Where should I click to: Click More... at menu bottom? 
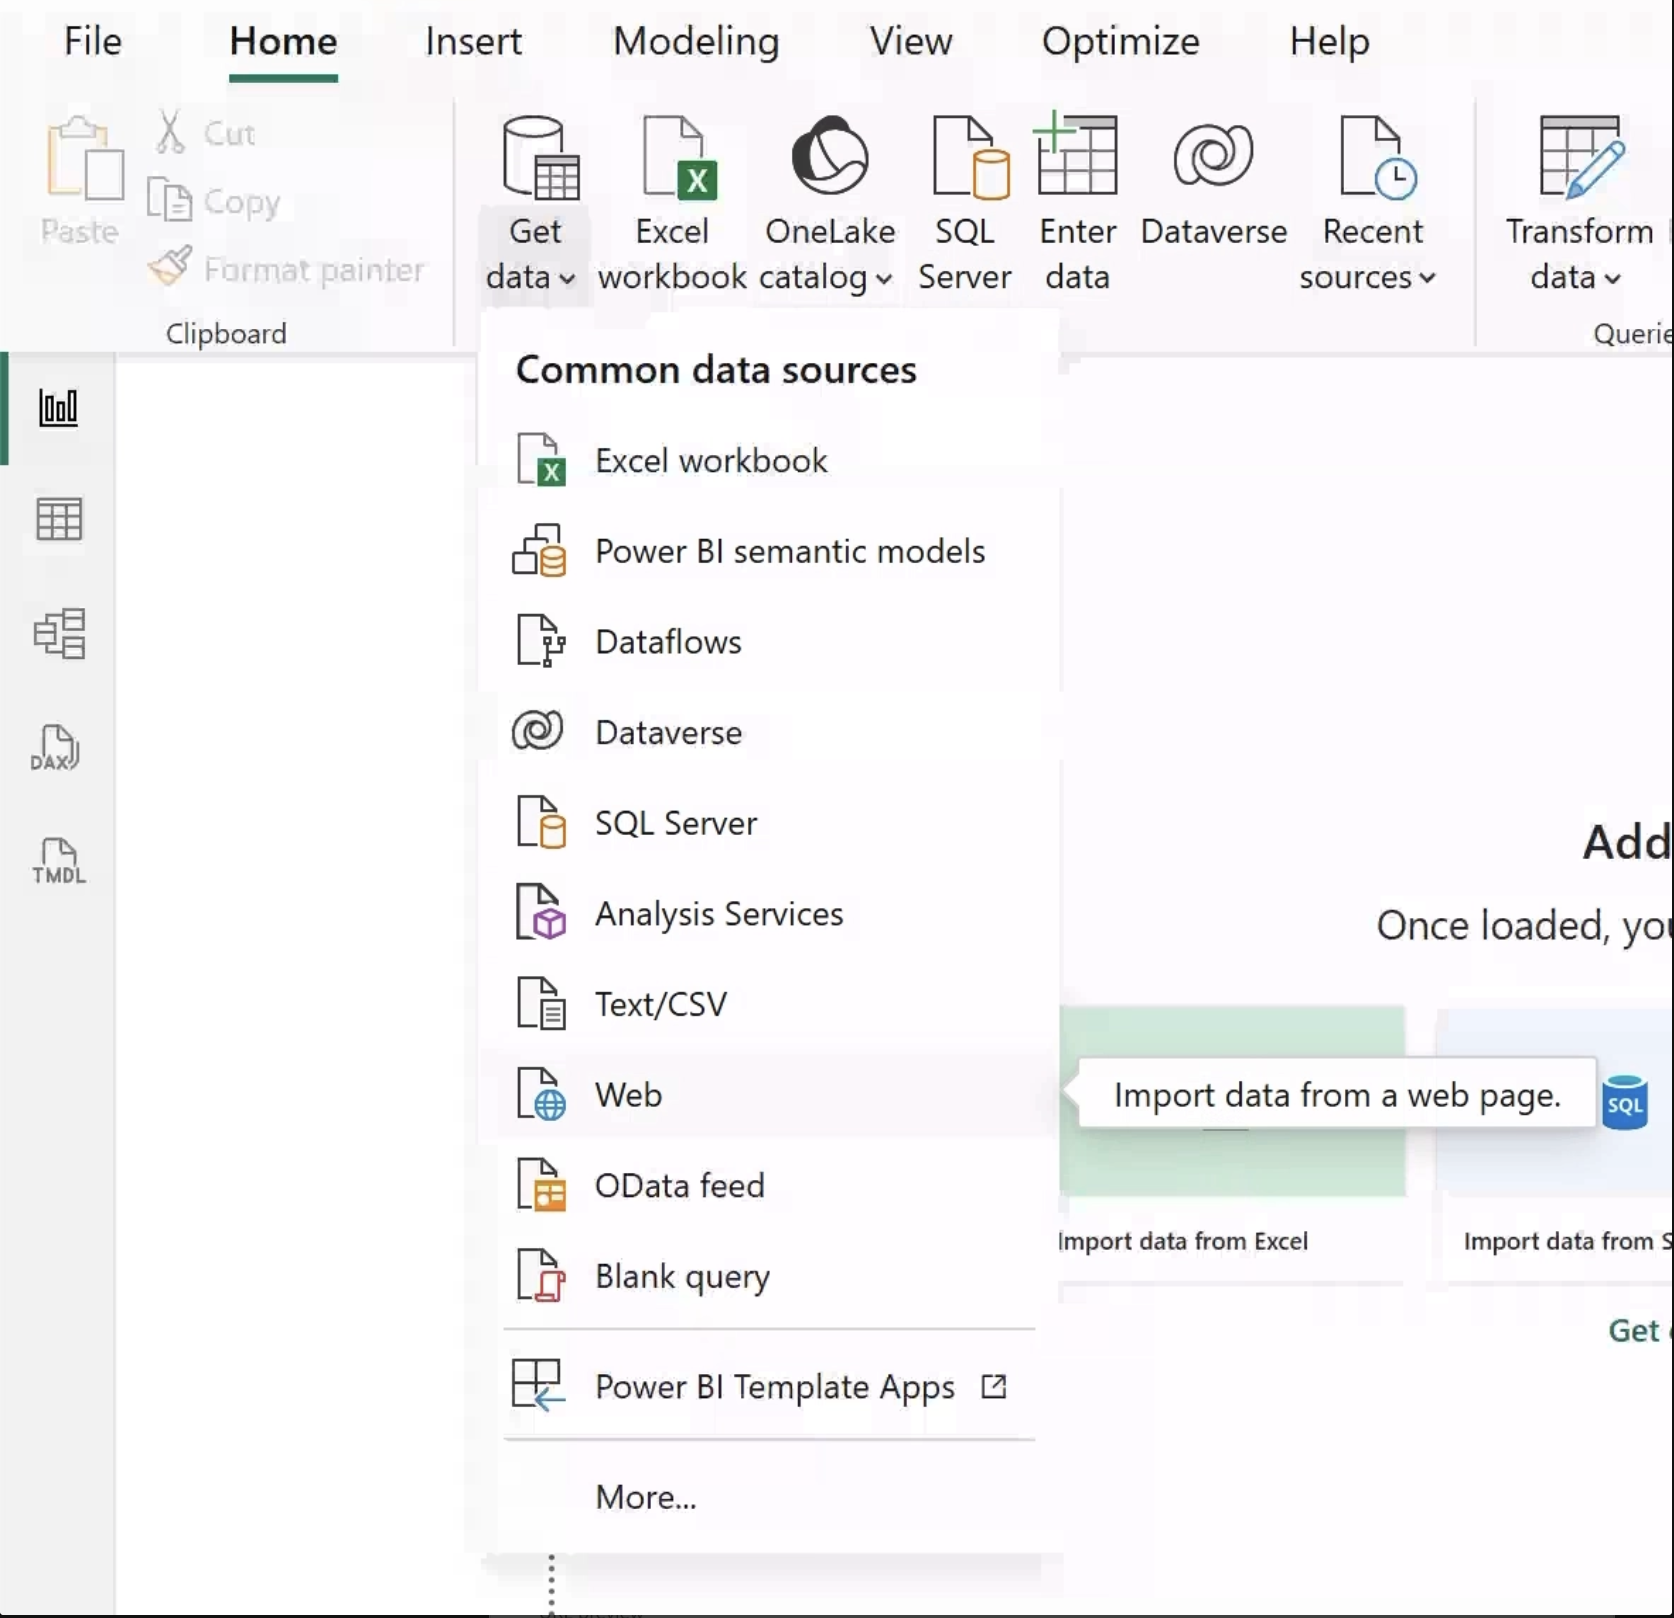click(769, 1497)
